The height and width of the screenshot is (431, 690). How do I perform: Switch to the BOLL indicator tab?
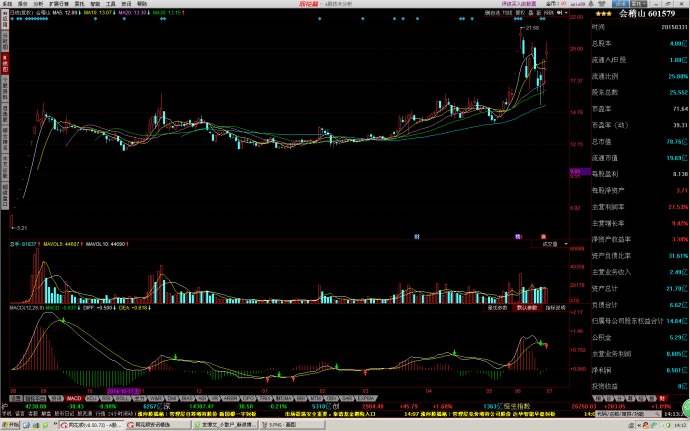pos(122,398)
